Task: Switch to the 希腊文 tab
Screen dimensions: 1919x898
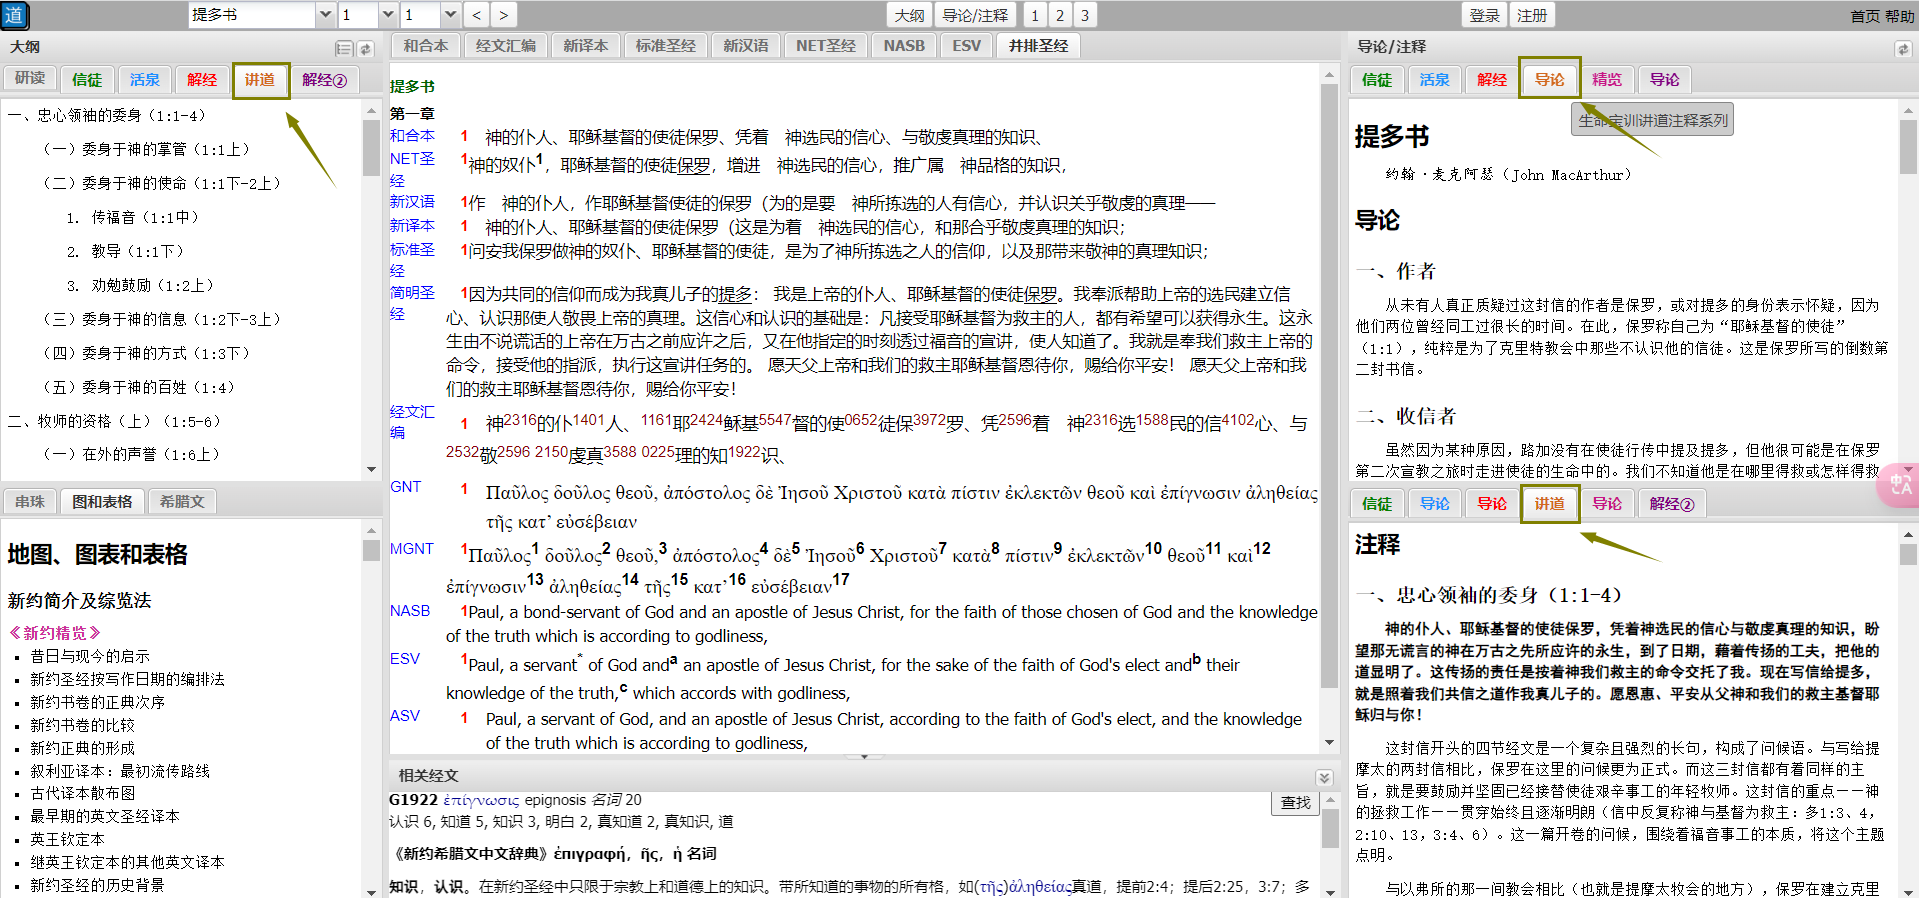Action: tap(182, 502)
